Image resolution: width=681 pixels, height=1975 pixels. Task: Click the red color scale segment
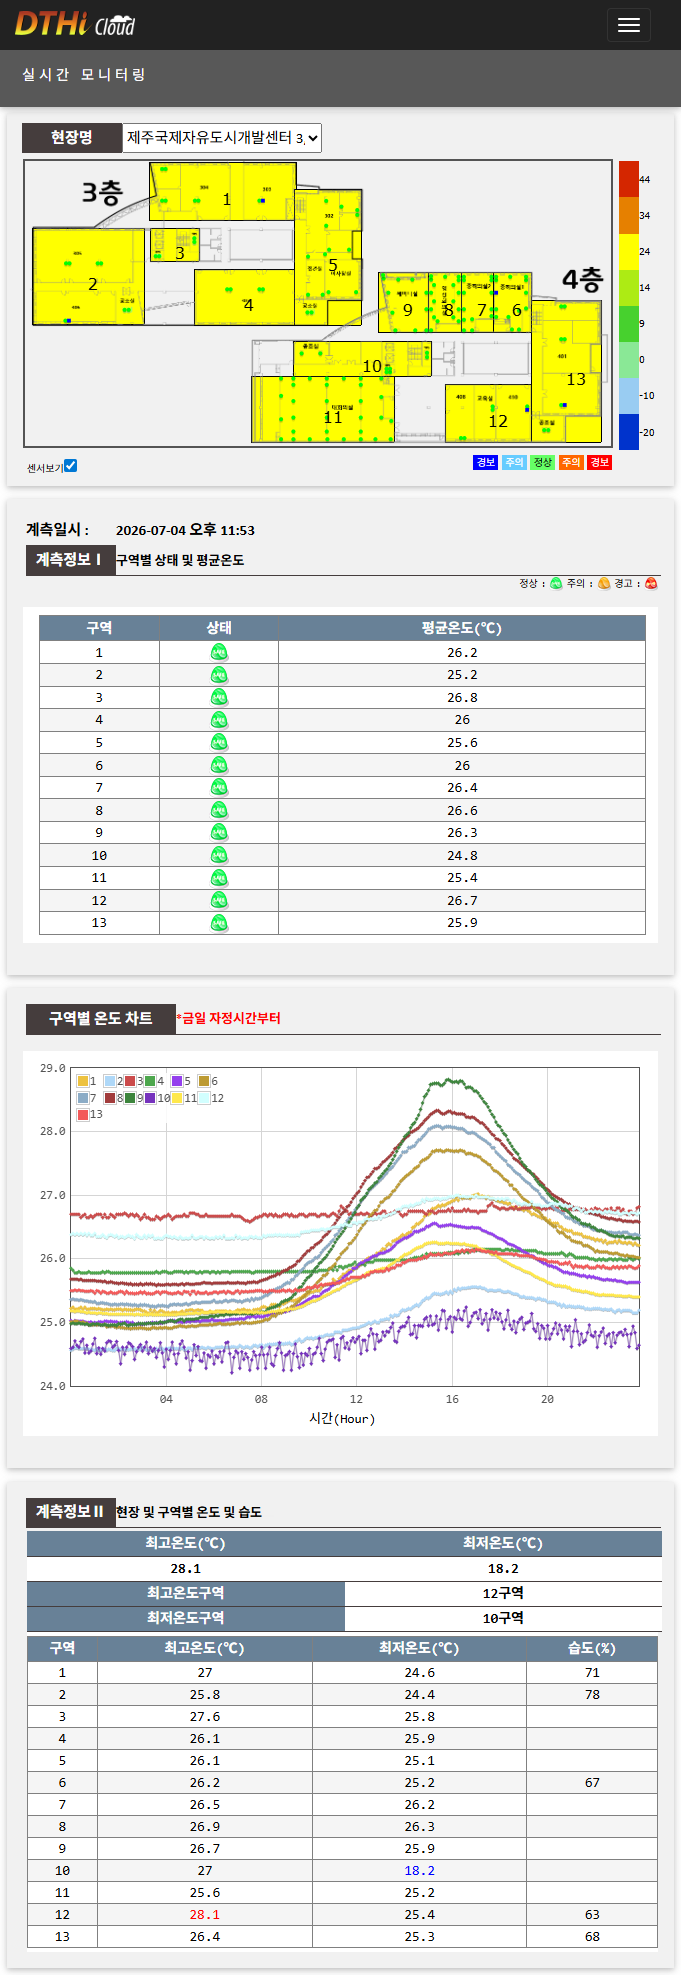pos(628,179)
